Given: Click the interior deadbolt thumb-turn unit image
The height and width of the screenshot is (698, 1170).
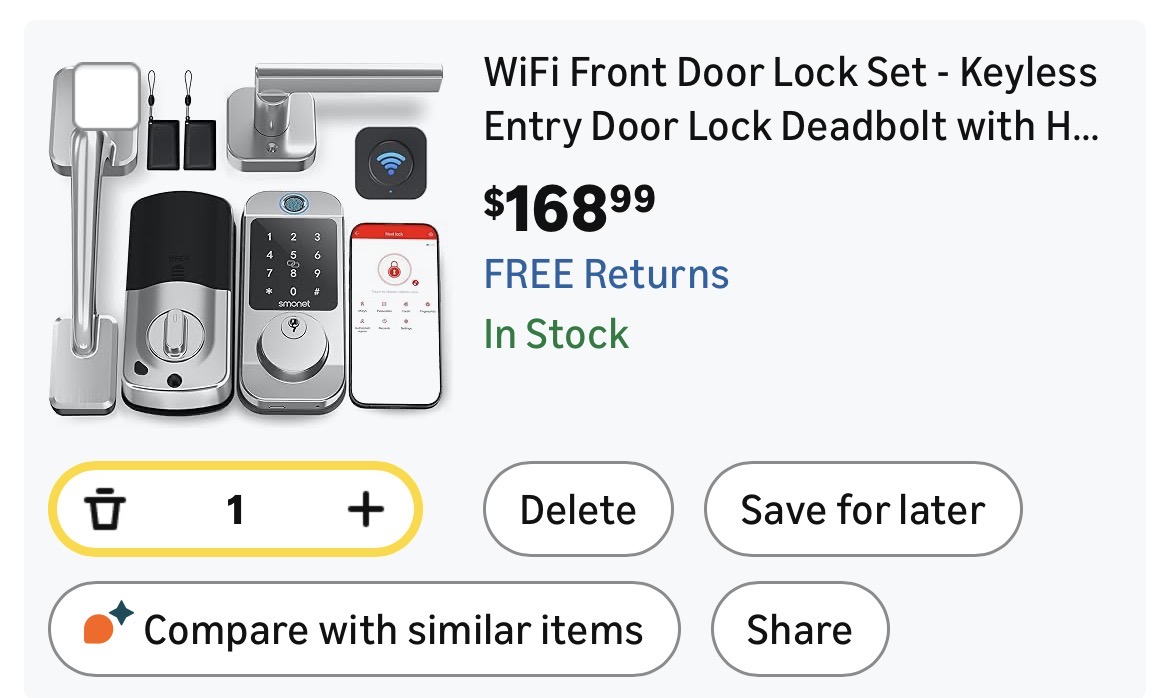Looking at the screenshot, I should click(177, 305).
